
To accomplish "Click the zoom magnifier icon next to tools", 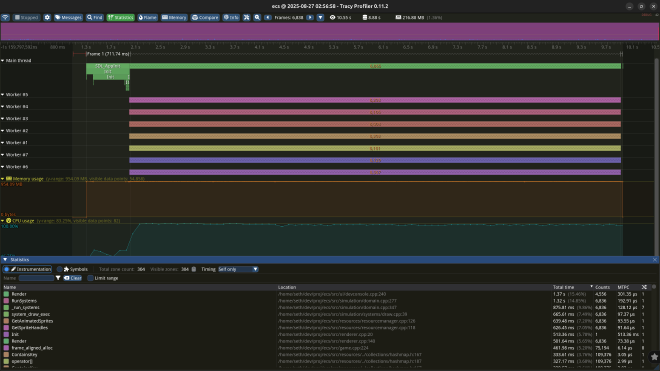I will pyautogui.click(x=257, y=17).
